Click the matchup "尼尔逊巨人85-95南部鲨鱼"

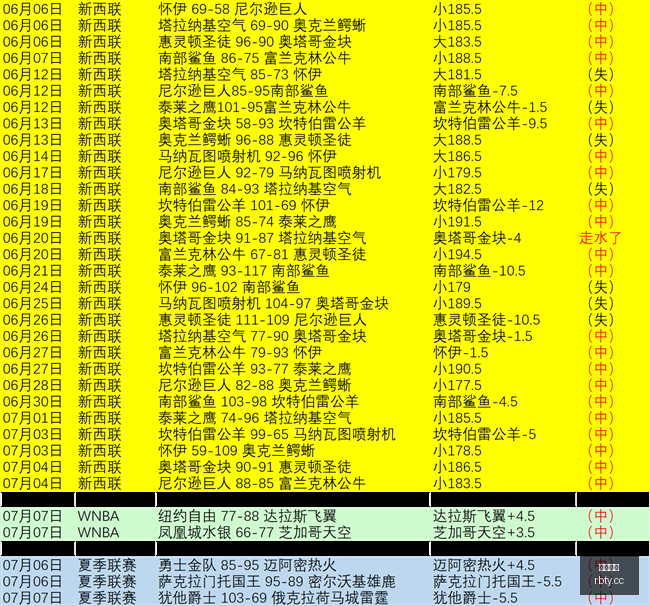pos(243,91)
